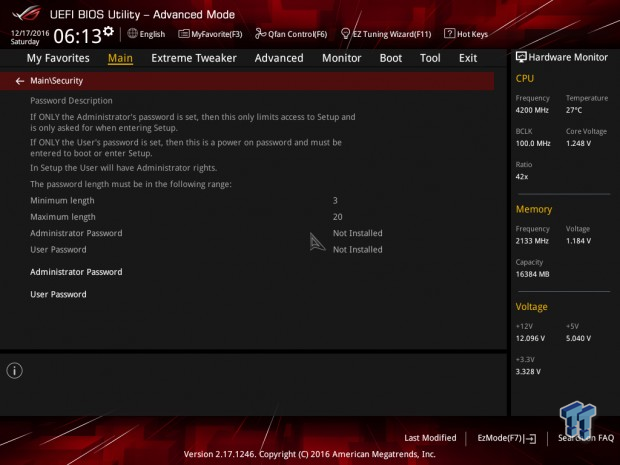Click the Version 2.17.1246 copyright line

click(310, 454)
